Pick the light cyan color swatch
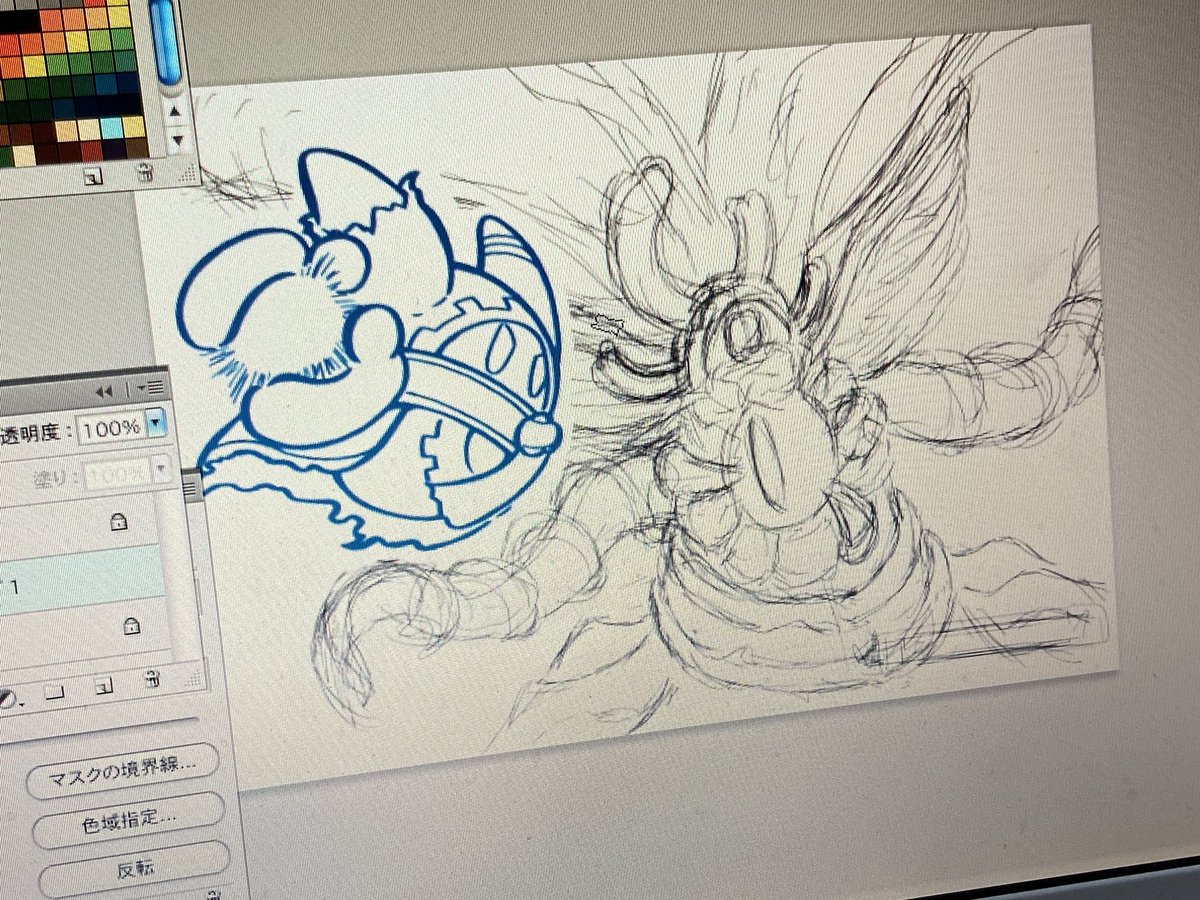Image resolution: width=1200 pixels, height=900 pixels. 111,128
